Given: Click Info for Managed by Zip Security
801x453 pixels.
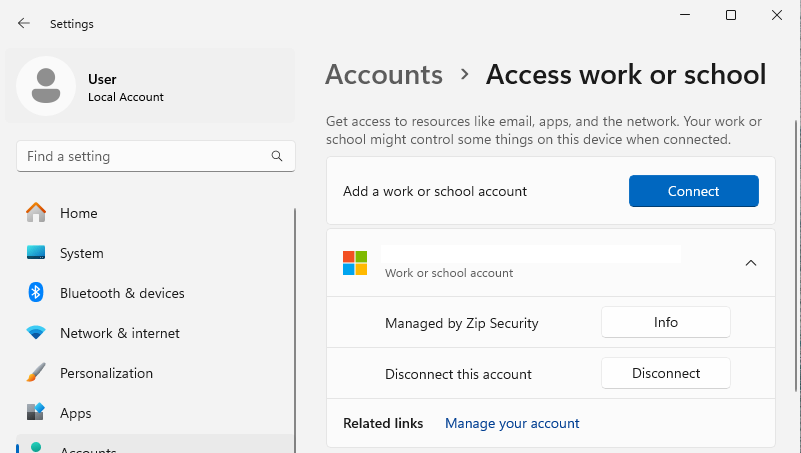Looking at the screenshot, I should coord(665,323).
